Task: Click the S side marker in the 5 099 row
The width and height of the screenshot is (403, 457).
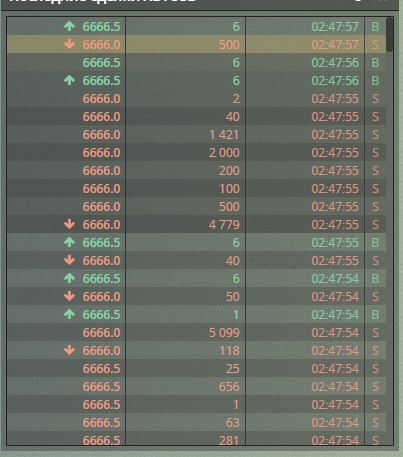Action: (375, 333)
